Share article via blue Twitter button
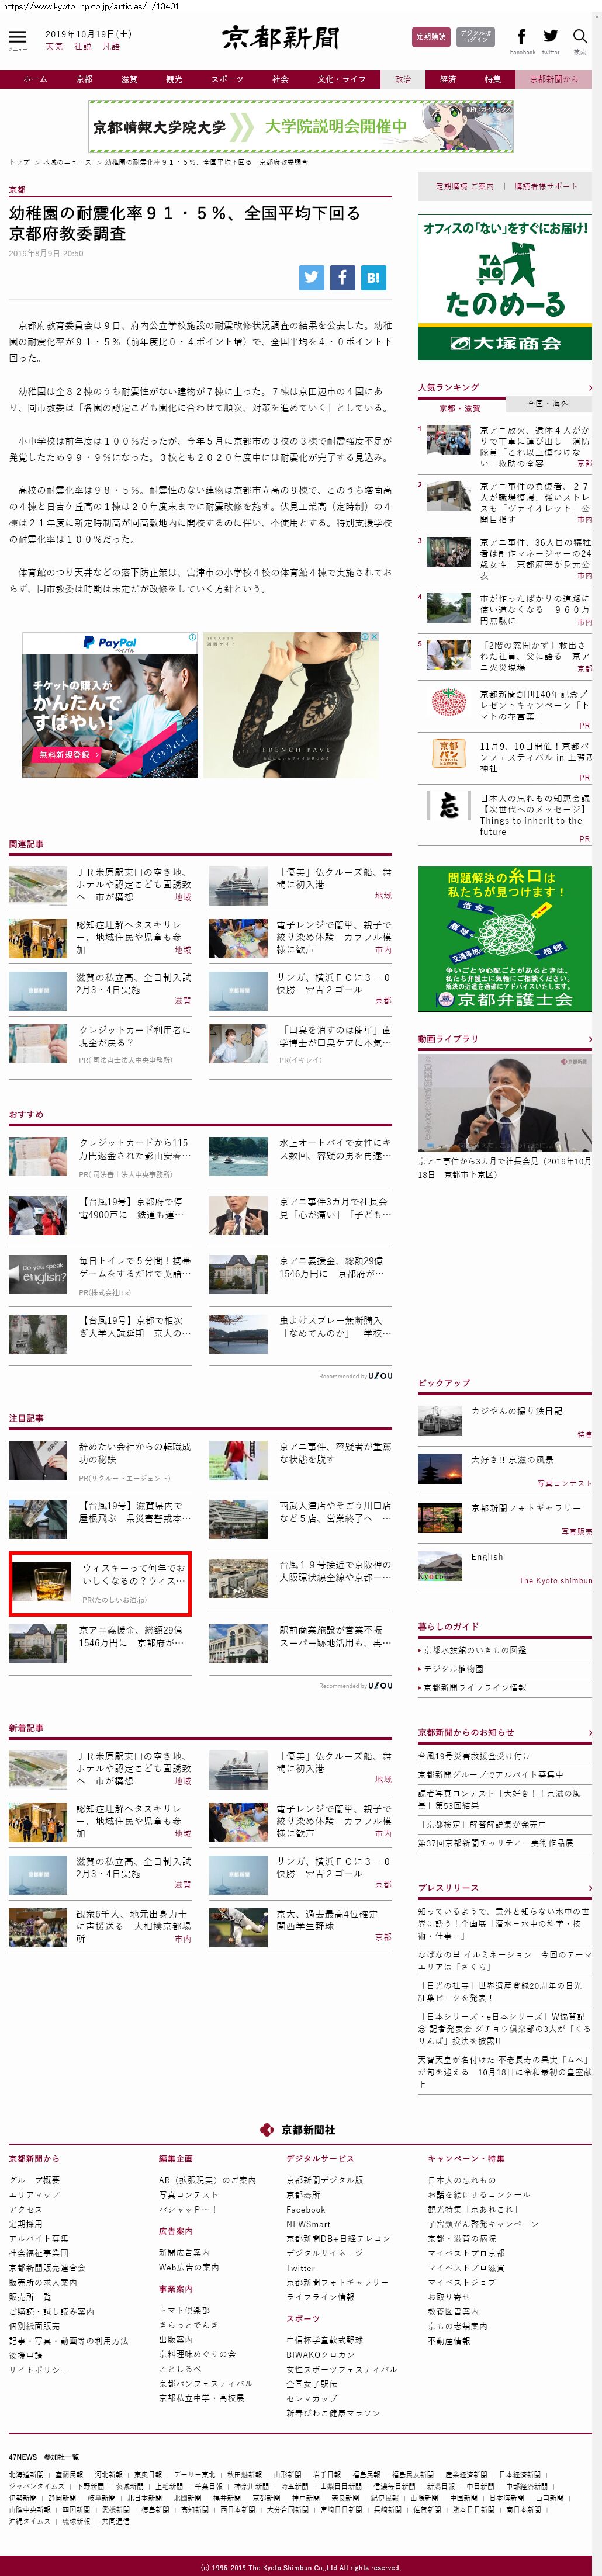The height and width of the screenshot is (2576, 602). click(312, 278)
